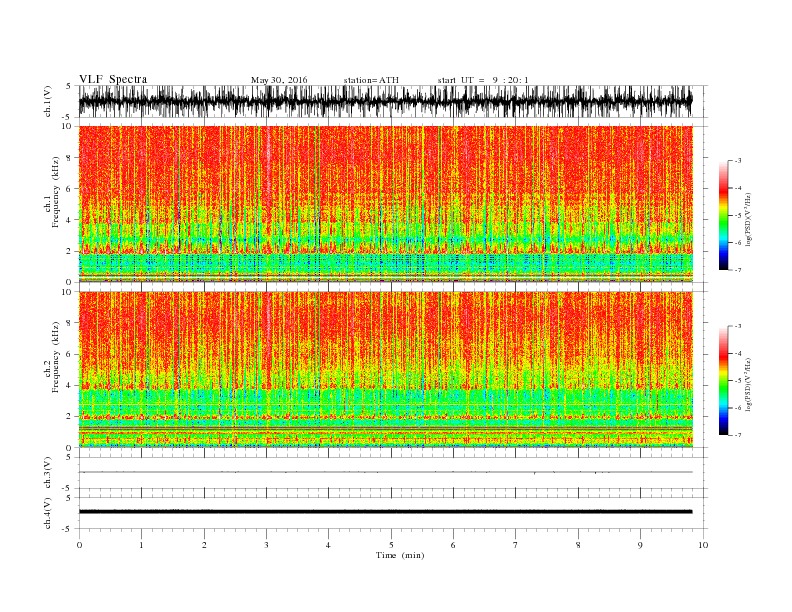Viewport: 792px width, 612px height.
Task: Click time axis tick label "0"
Action: click(x=79, y=545)
